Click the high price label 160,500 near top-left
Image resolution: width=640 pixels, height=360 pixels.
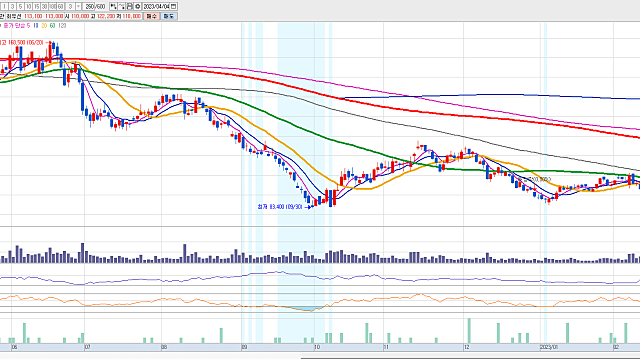[22, 42]
